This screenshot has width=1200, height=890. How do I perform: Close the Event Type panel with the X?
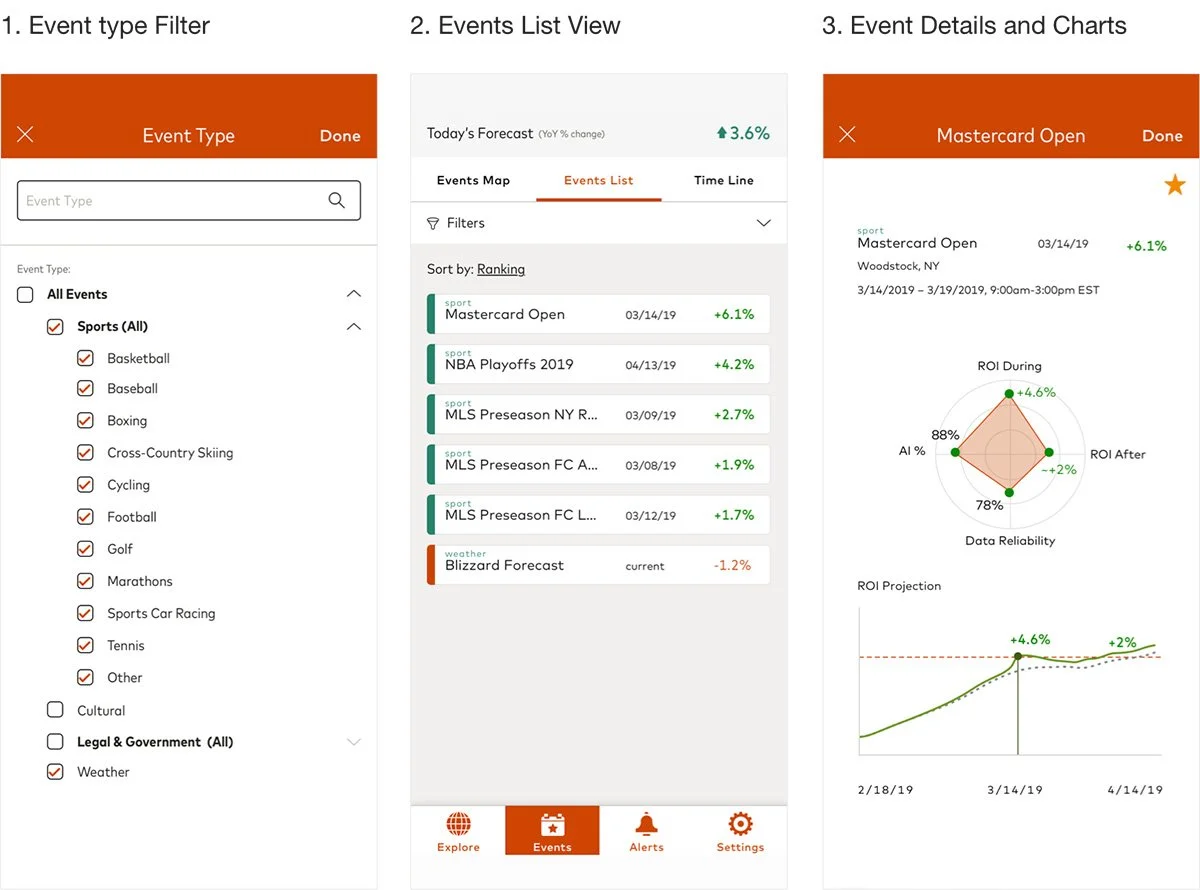(x=25, y=135)
